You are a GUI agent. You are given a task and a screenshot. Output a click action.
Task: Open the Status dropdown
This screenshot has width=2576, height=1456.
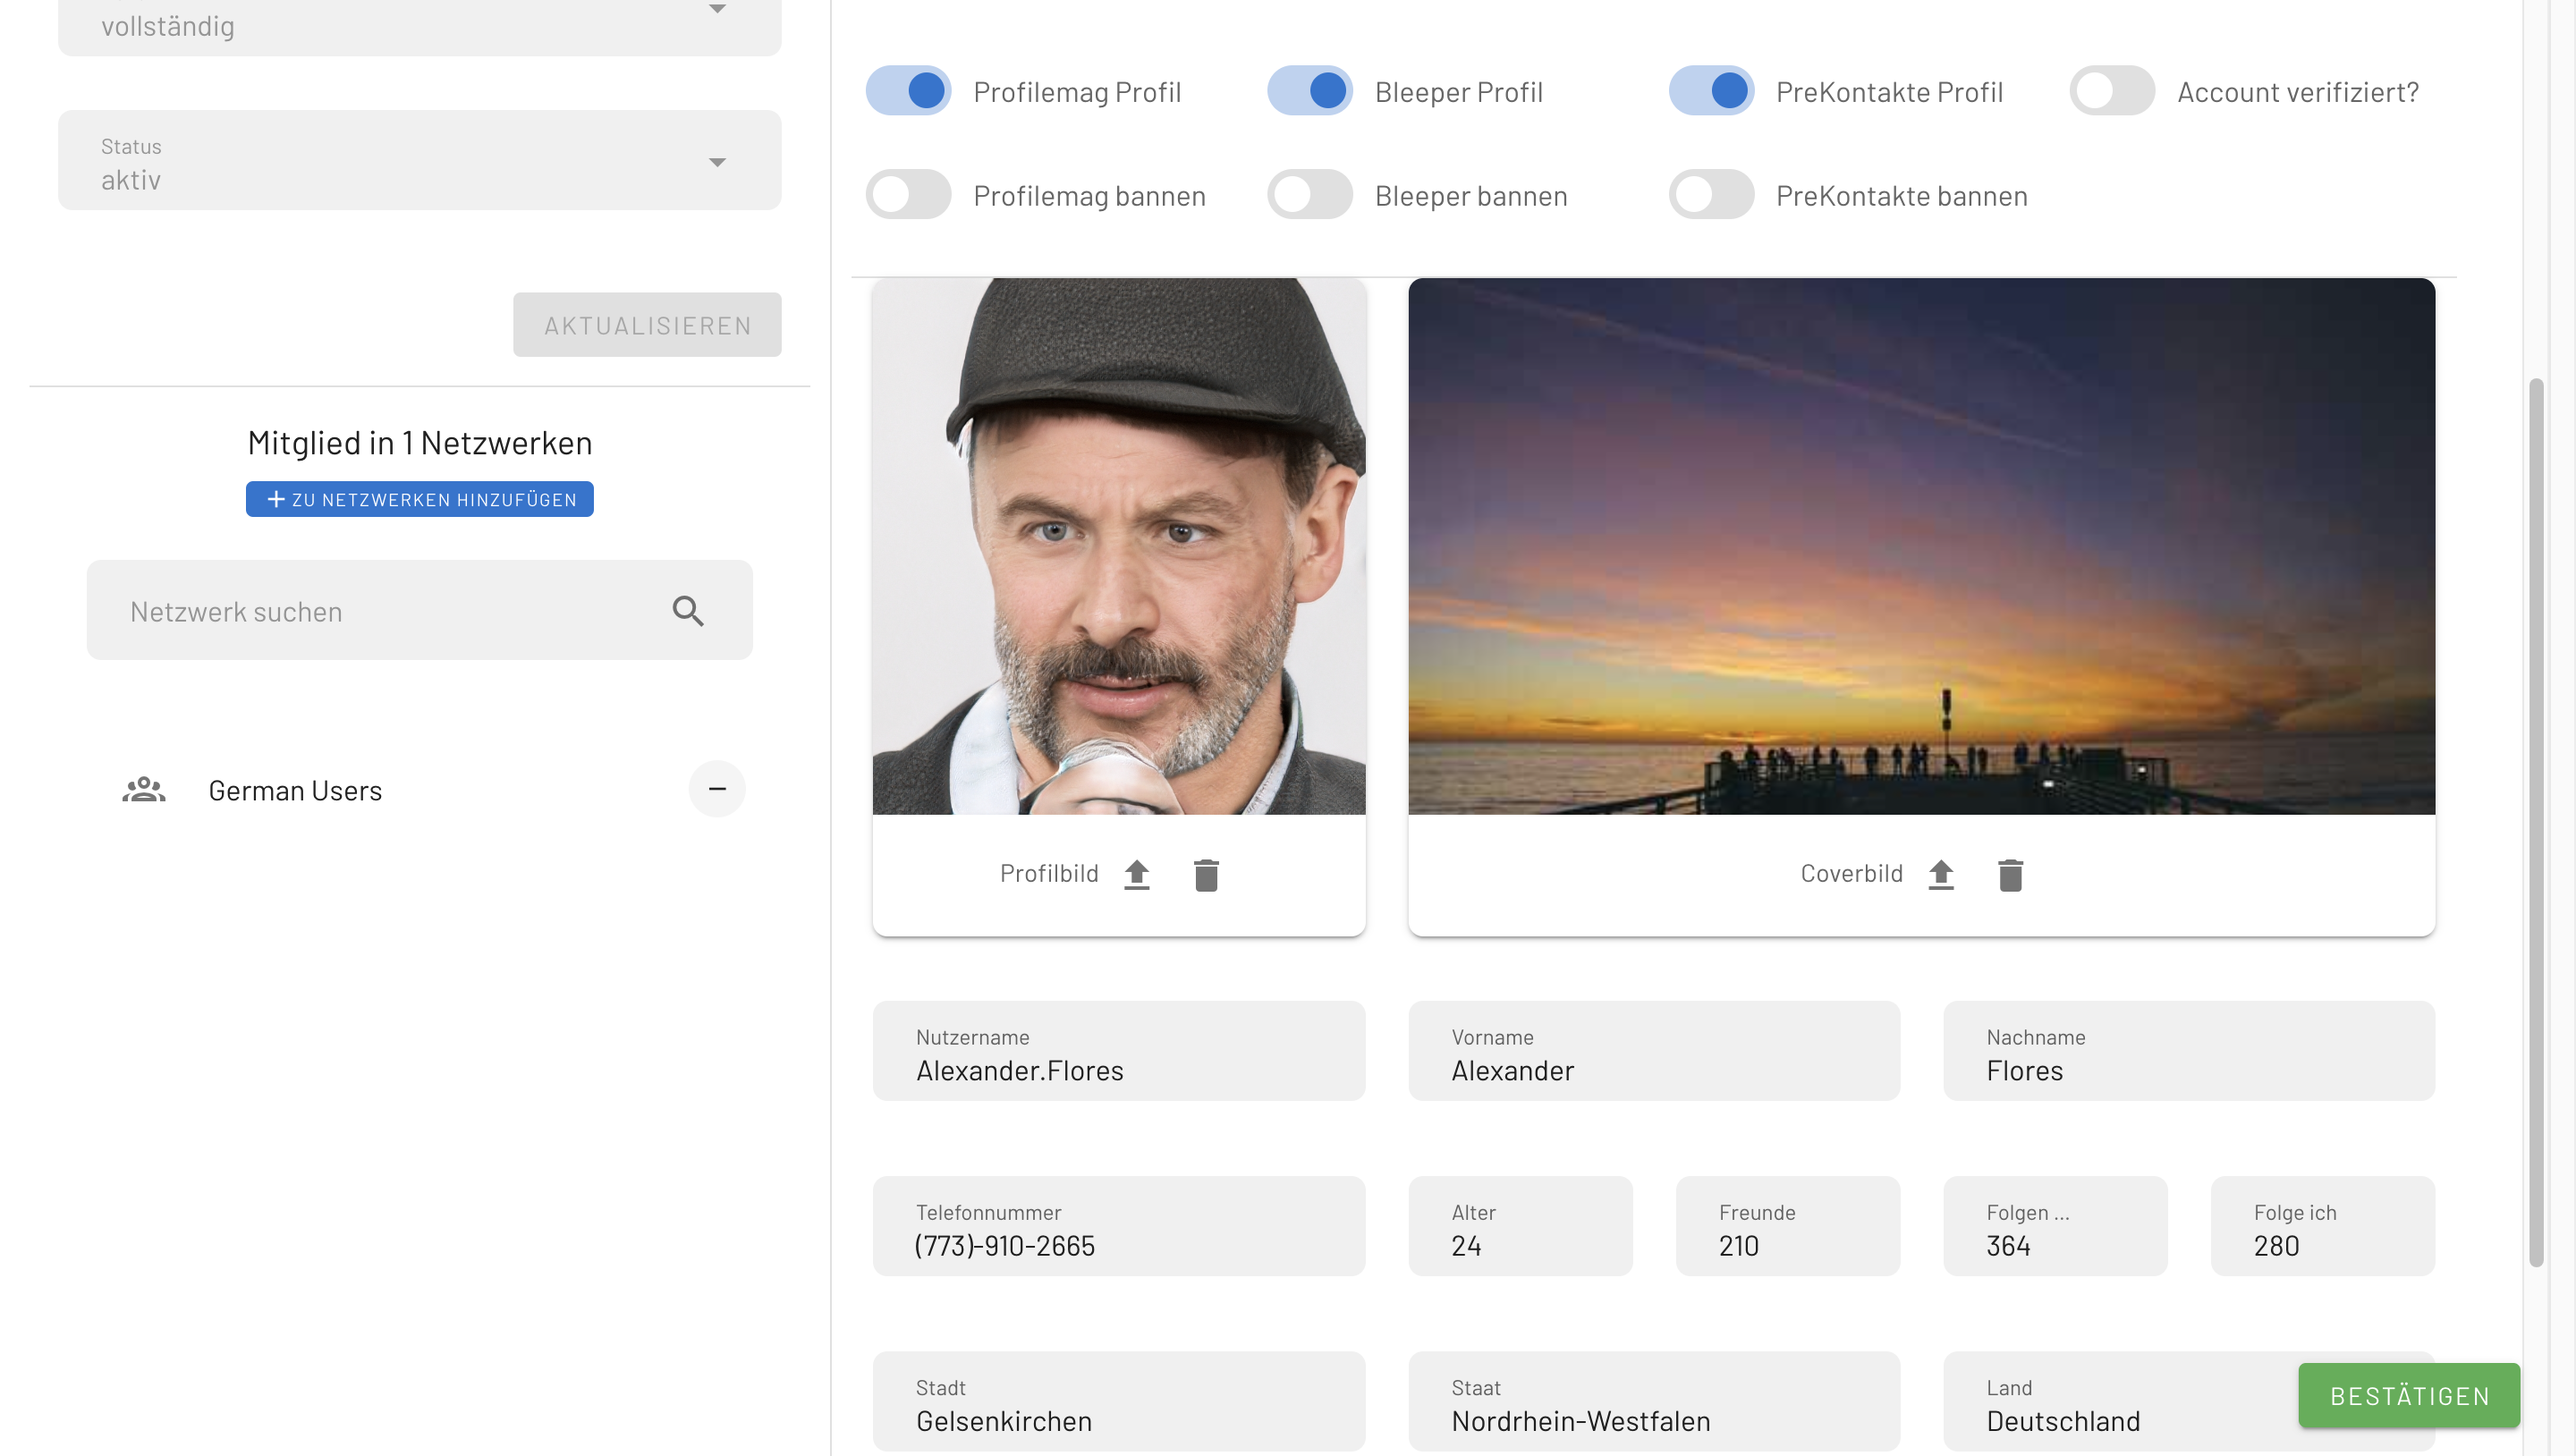[419, 161]
